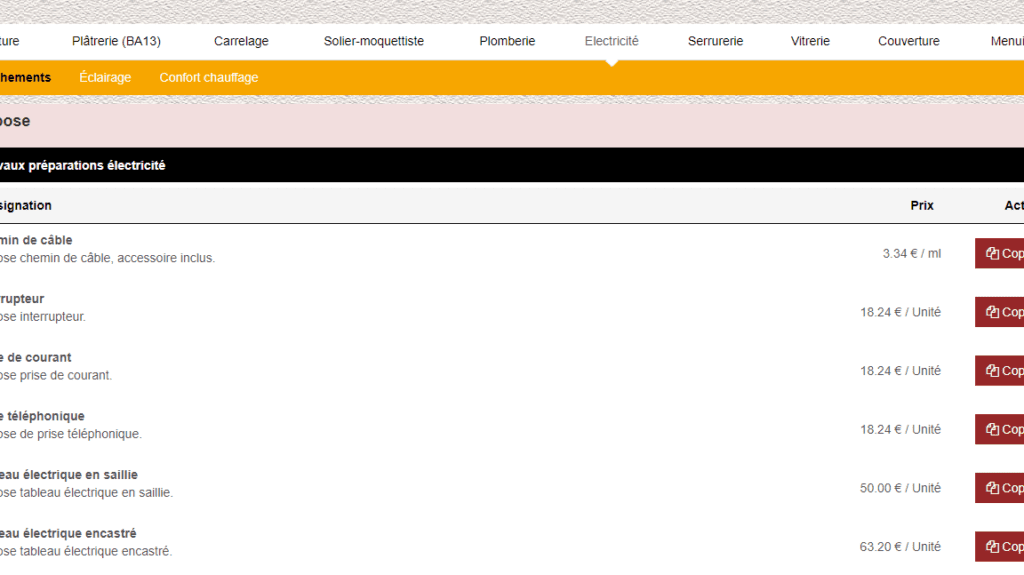Select the Éclairage sub-tab
The width and height of the screenshot is (1024, 575).
click(105, 78)
